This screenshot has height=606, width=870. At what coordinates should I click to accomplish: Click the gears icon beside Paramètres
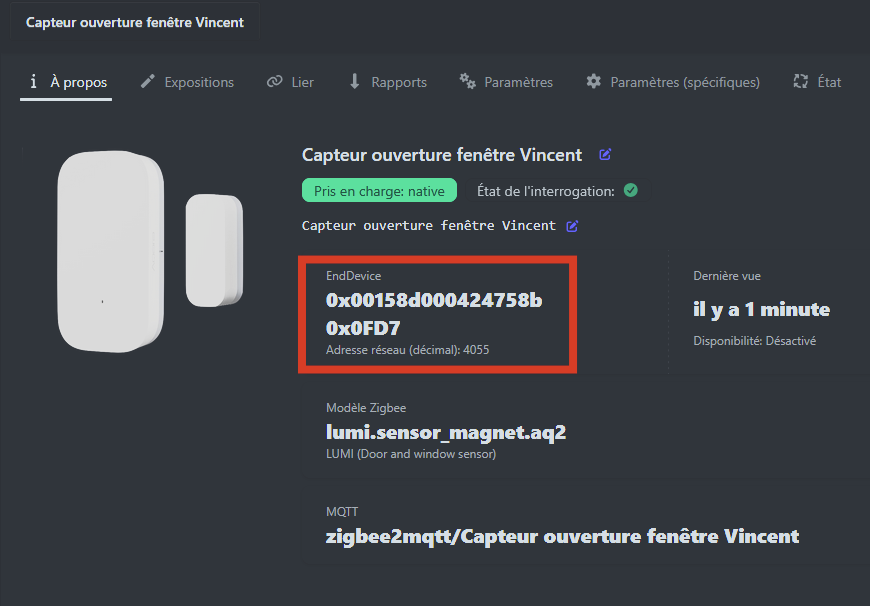coord(467,82)
